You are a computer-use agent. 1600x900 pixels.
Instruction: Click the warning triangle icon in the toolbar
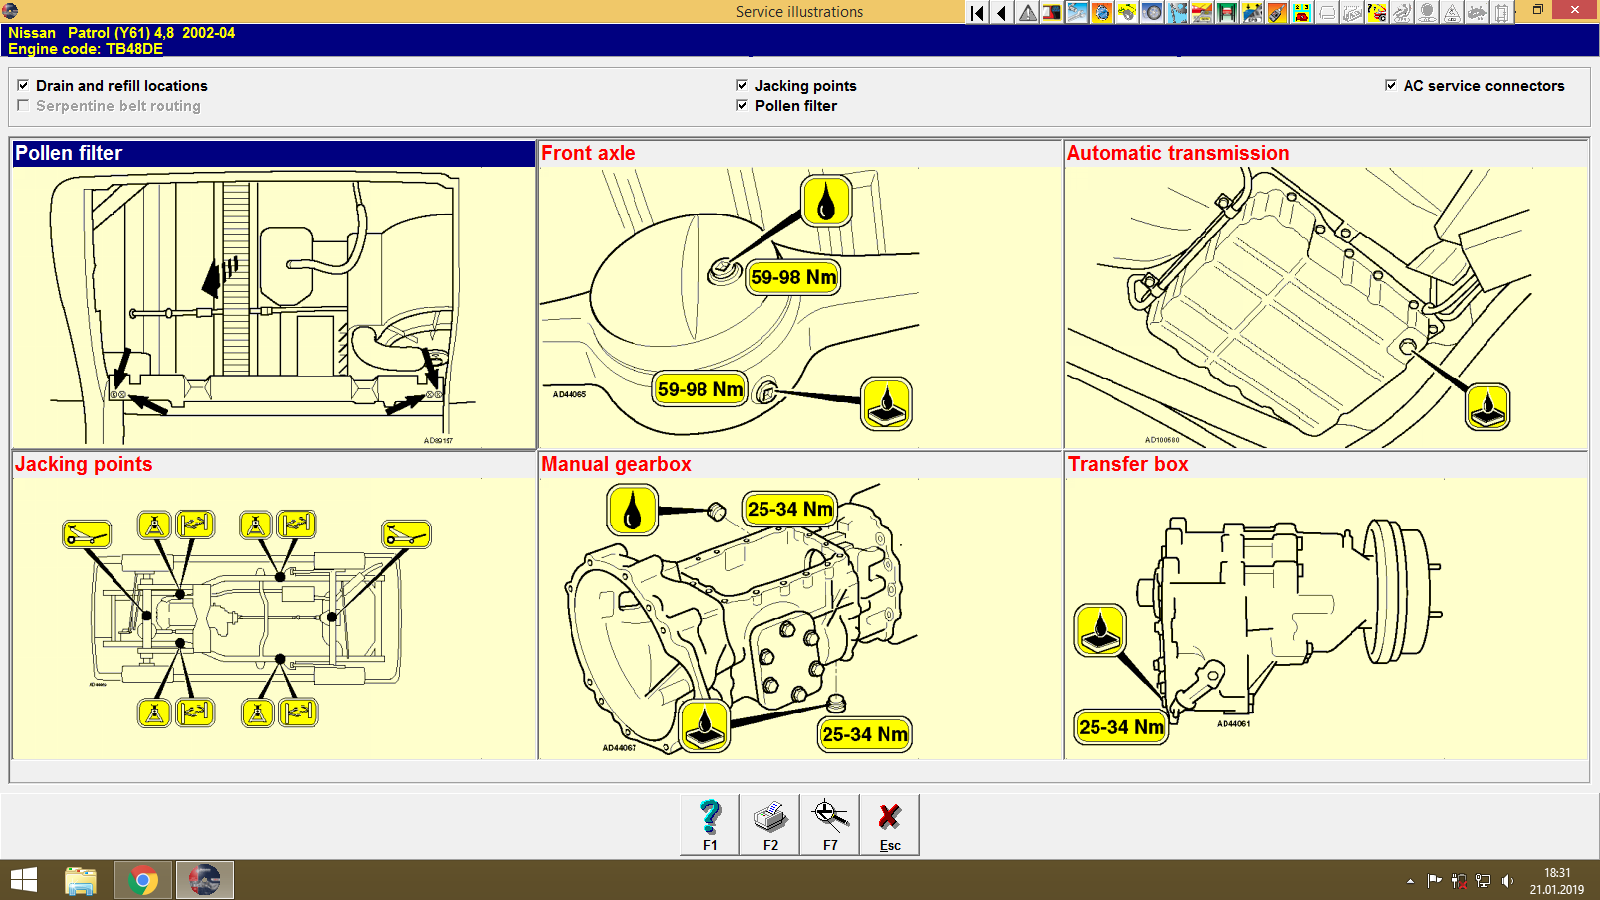(x=1028, y=12)
